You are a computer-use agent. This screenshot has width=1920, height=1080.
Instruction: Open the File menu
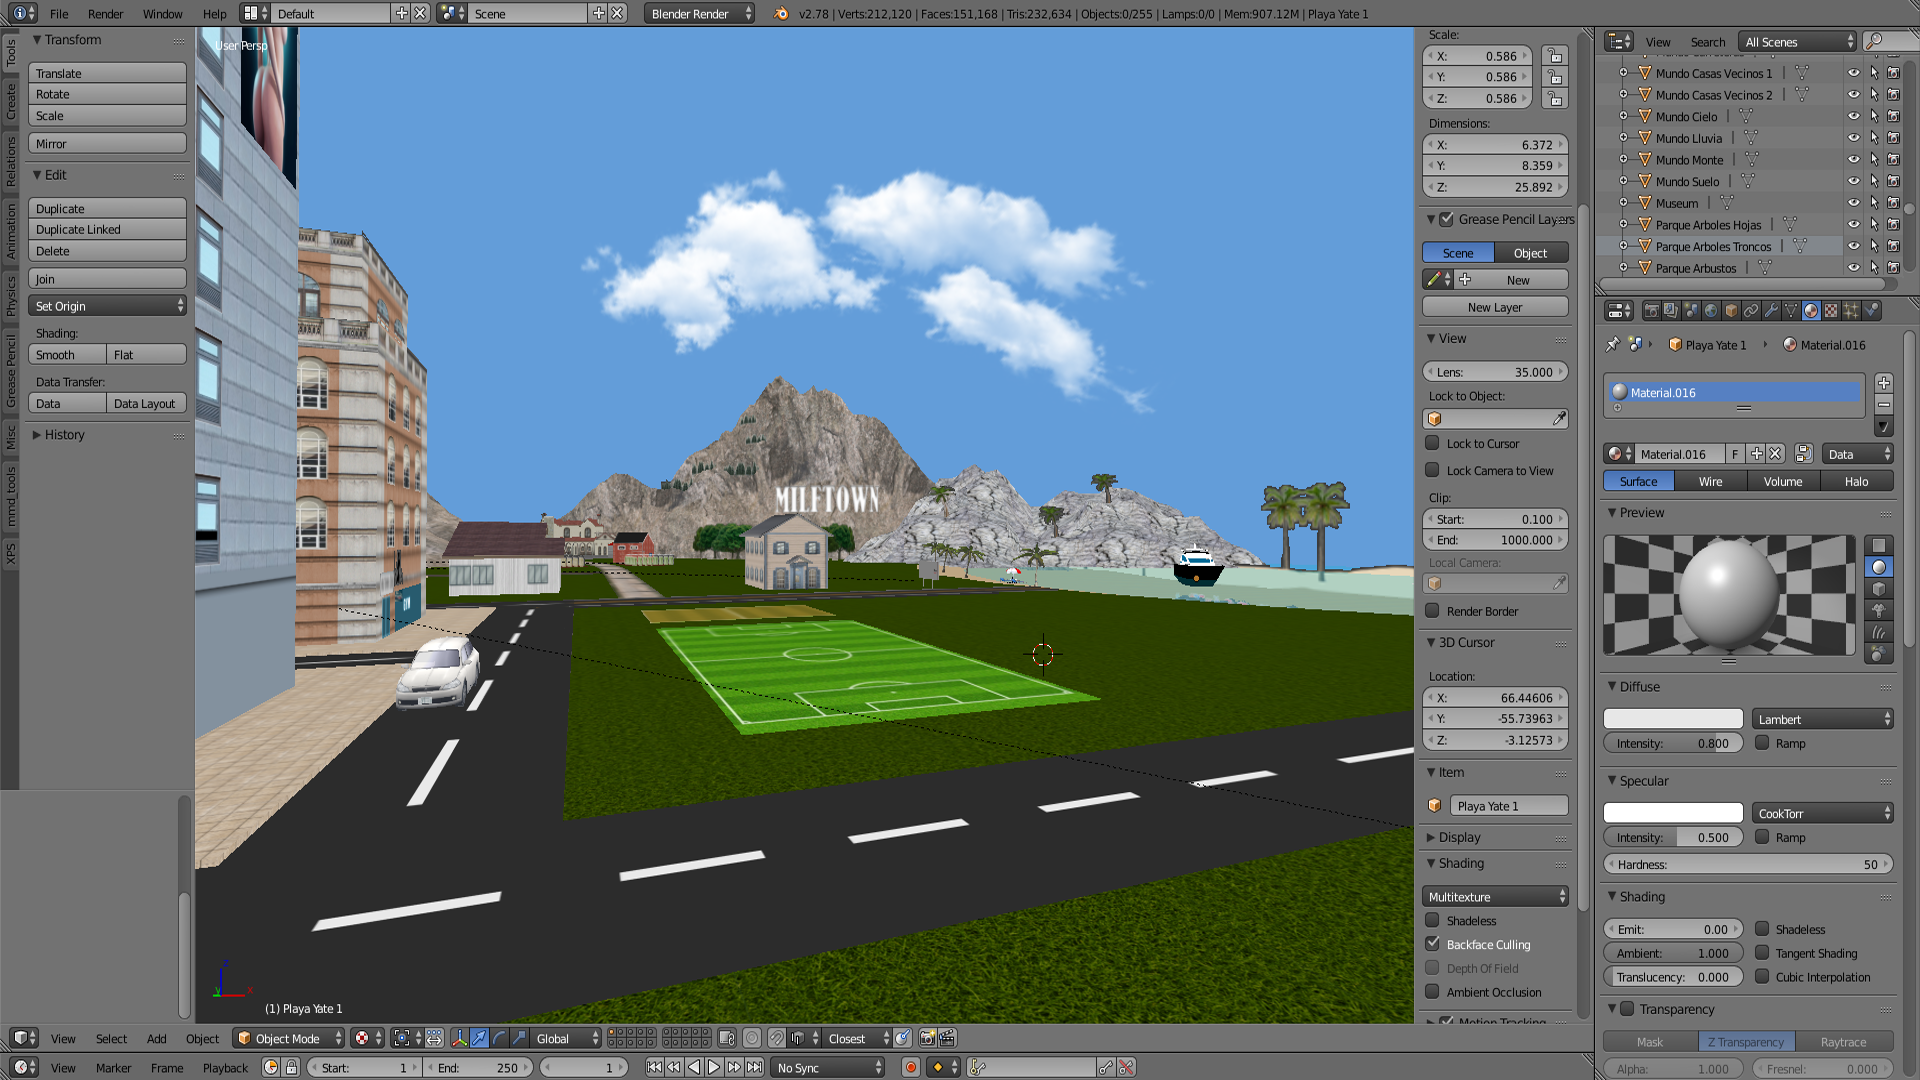coord(59,14)
